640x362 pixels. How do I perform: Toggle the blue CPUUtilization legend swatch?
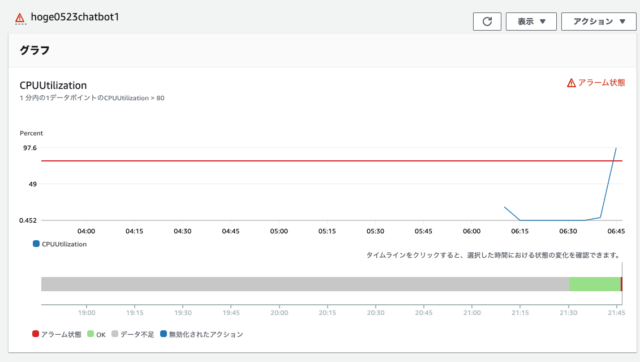coord(36,244)
